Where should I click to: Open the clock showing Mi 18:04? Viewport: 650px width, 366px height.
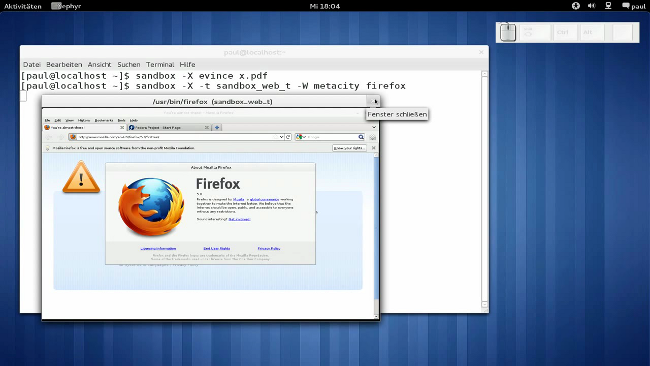coord(325,6)
